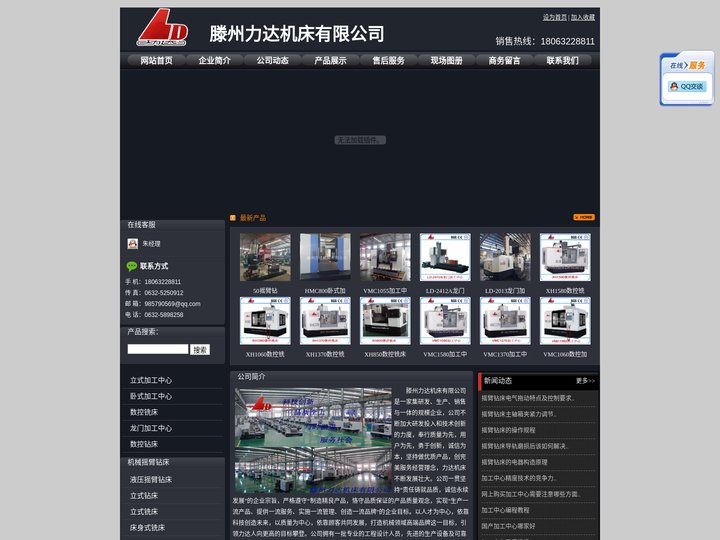
Task: Select the 数控钻床 category
Action: pos(144,444)
